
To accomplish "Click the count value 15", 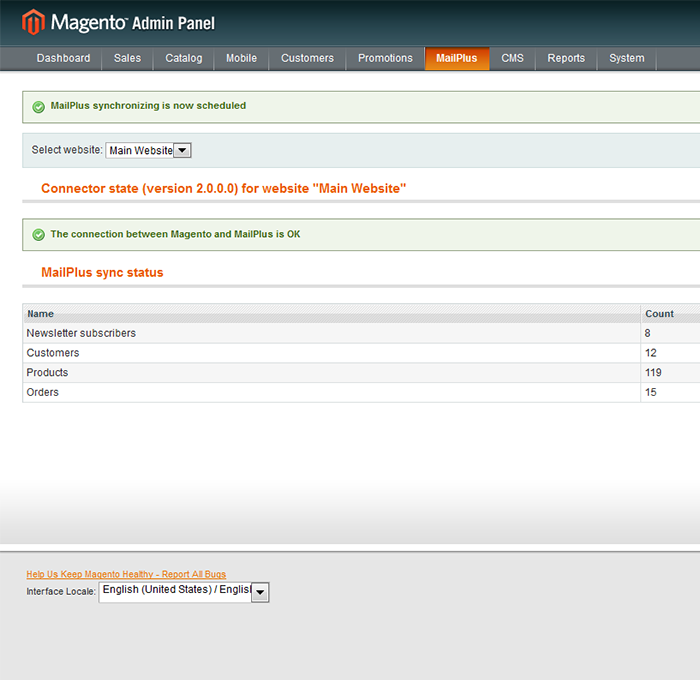I will click(650, 392).
